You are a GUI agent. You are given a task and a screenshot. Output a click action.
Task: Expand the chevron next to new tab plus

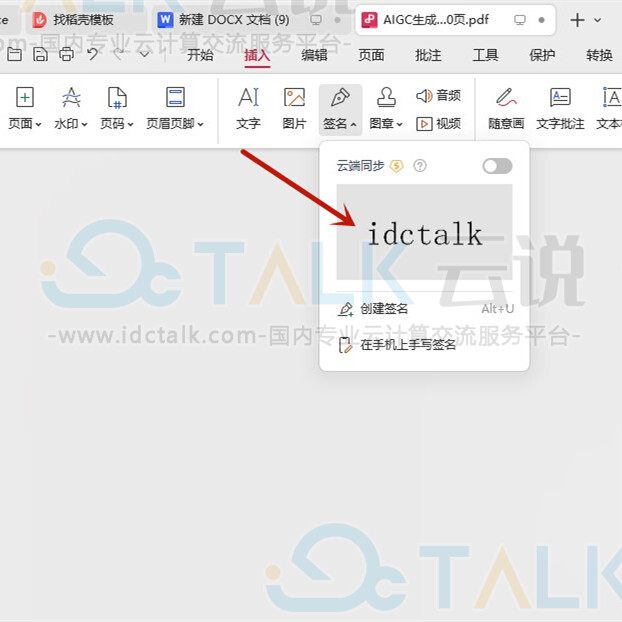(x=597, y=20)
